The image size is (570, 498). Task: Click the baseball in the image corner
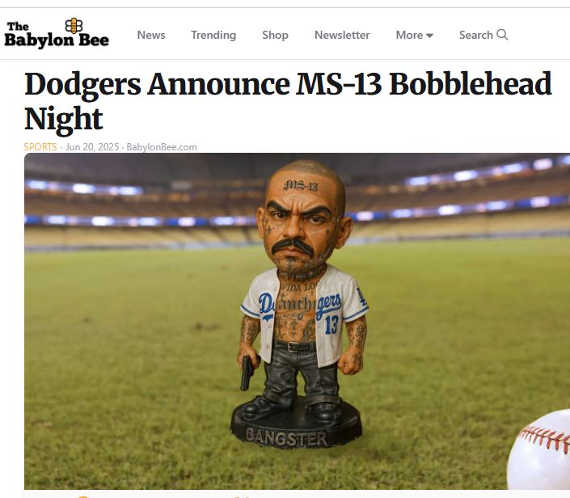point(539,450)
